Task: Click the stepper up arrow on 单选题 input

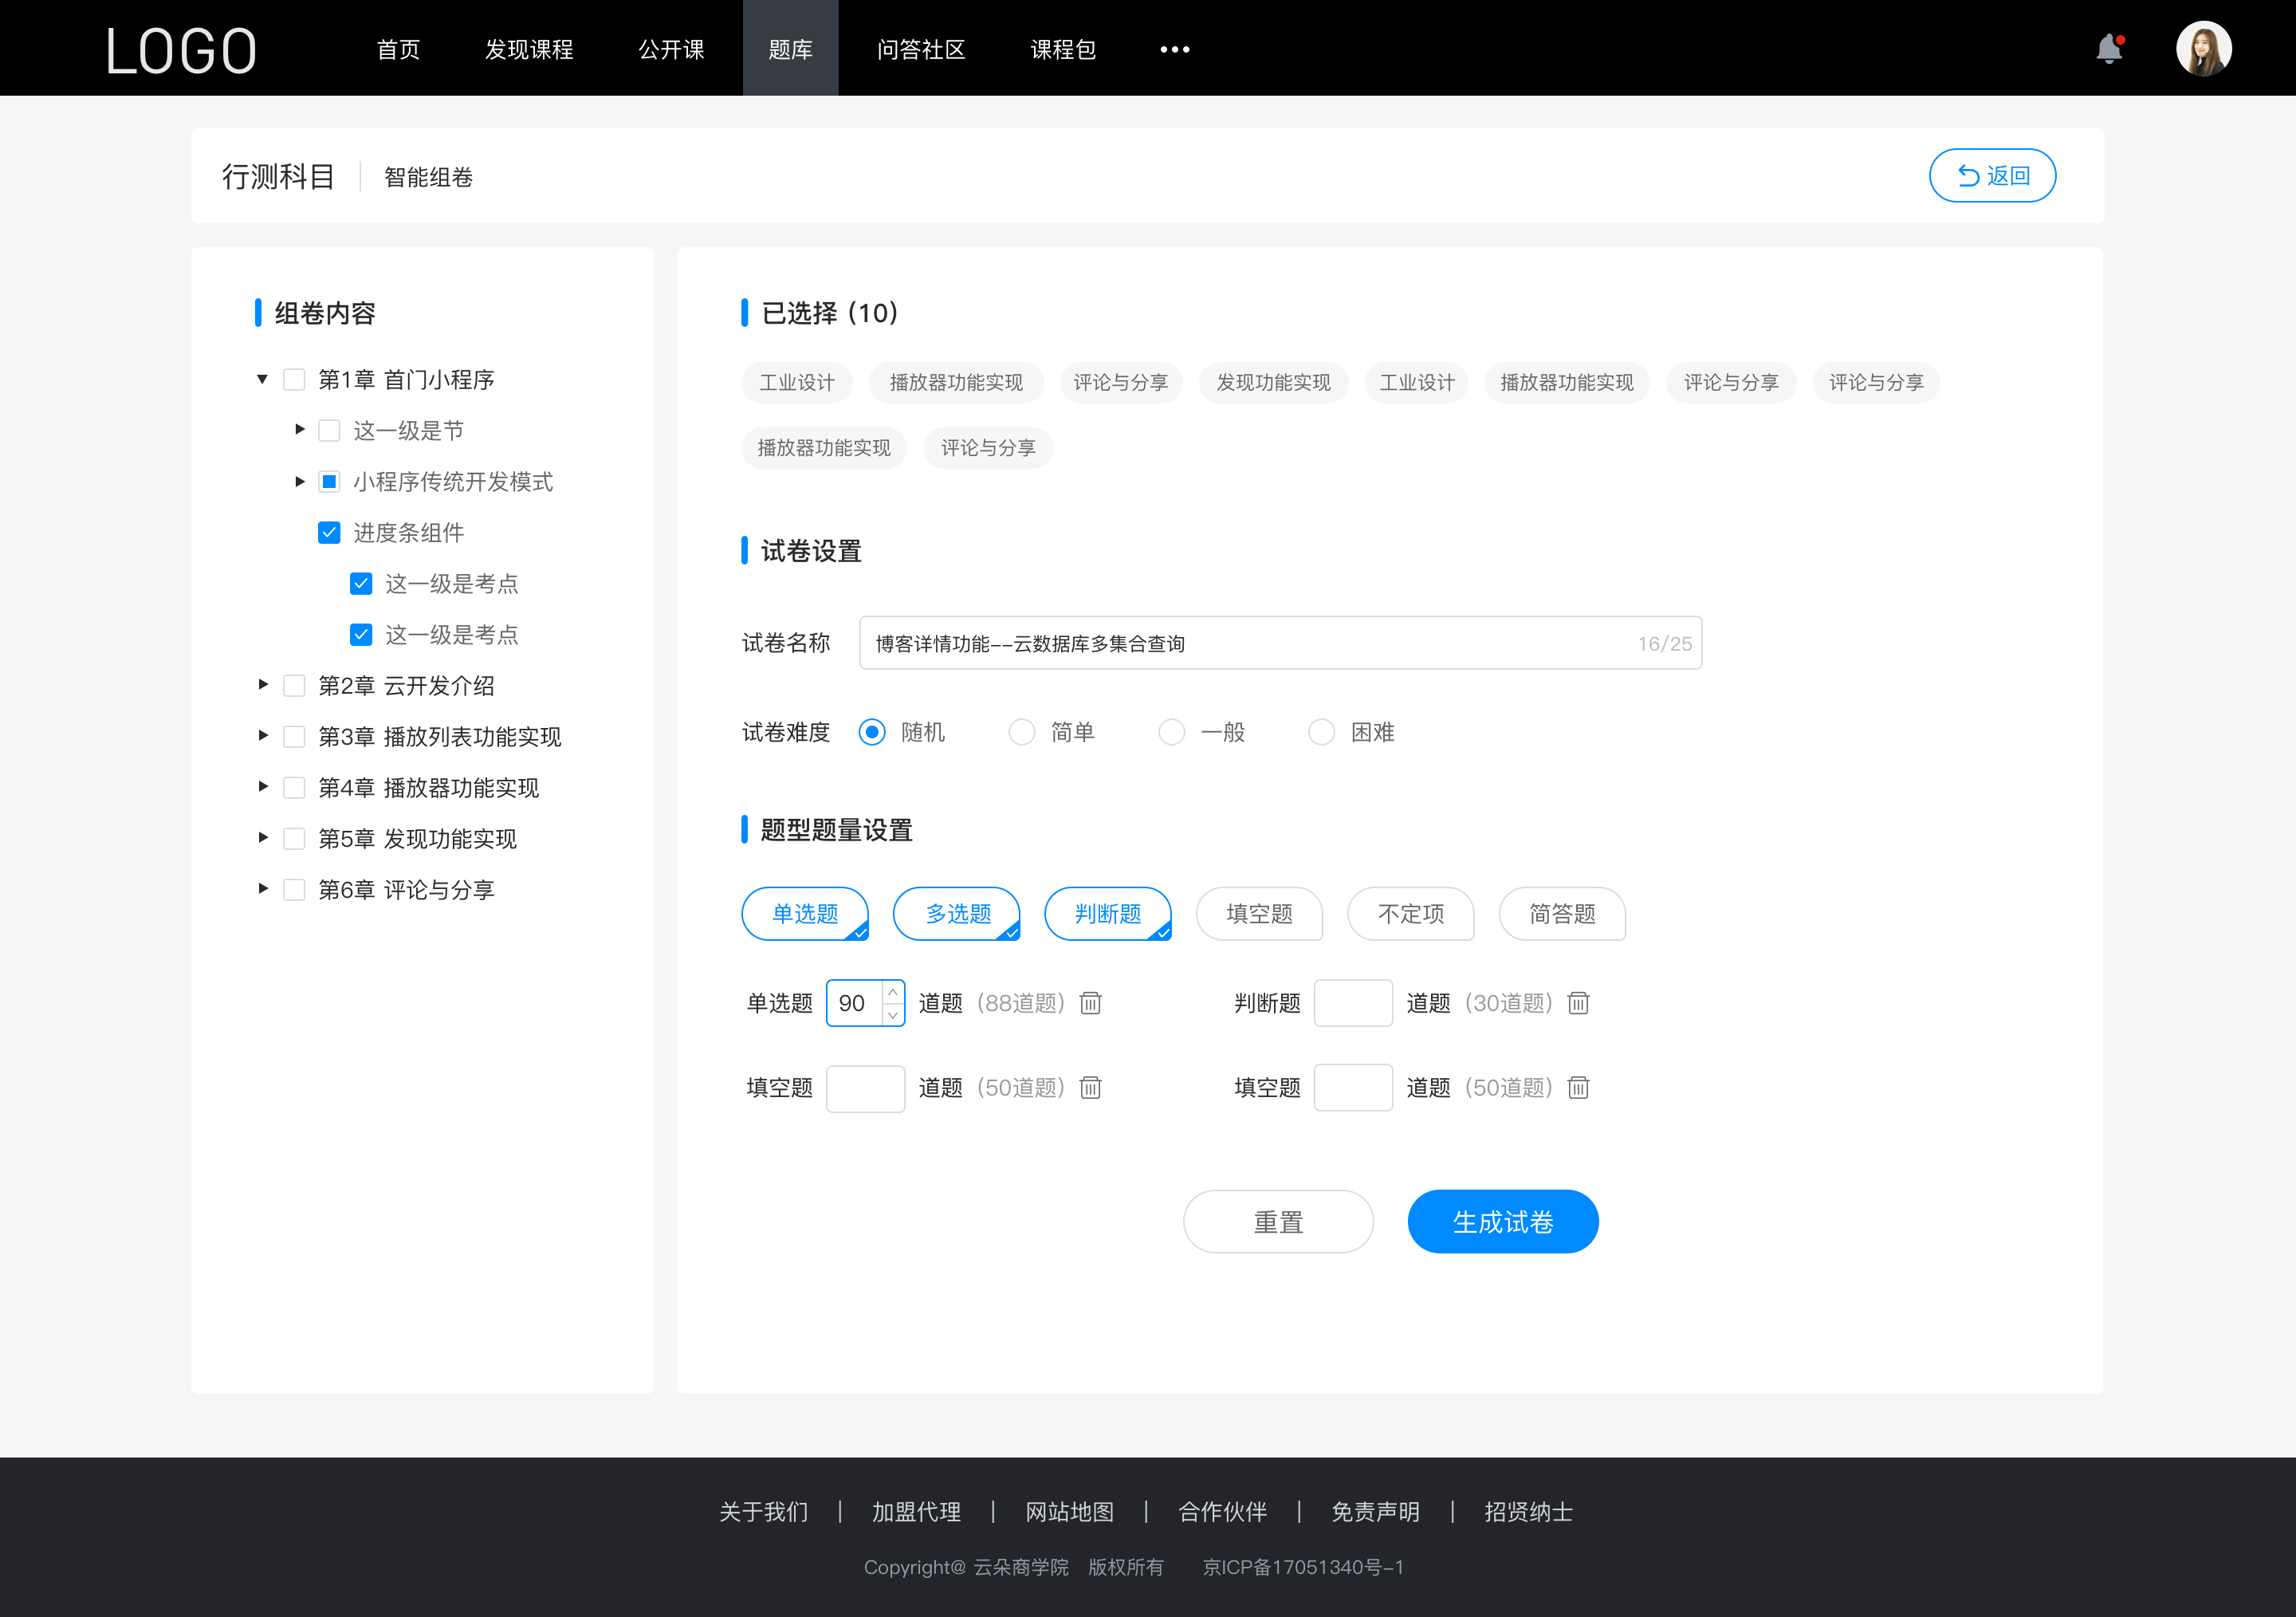Action: (893, 992)
